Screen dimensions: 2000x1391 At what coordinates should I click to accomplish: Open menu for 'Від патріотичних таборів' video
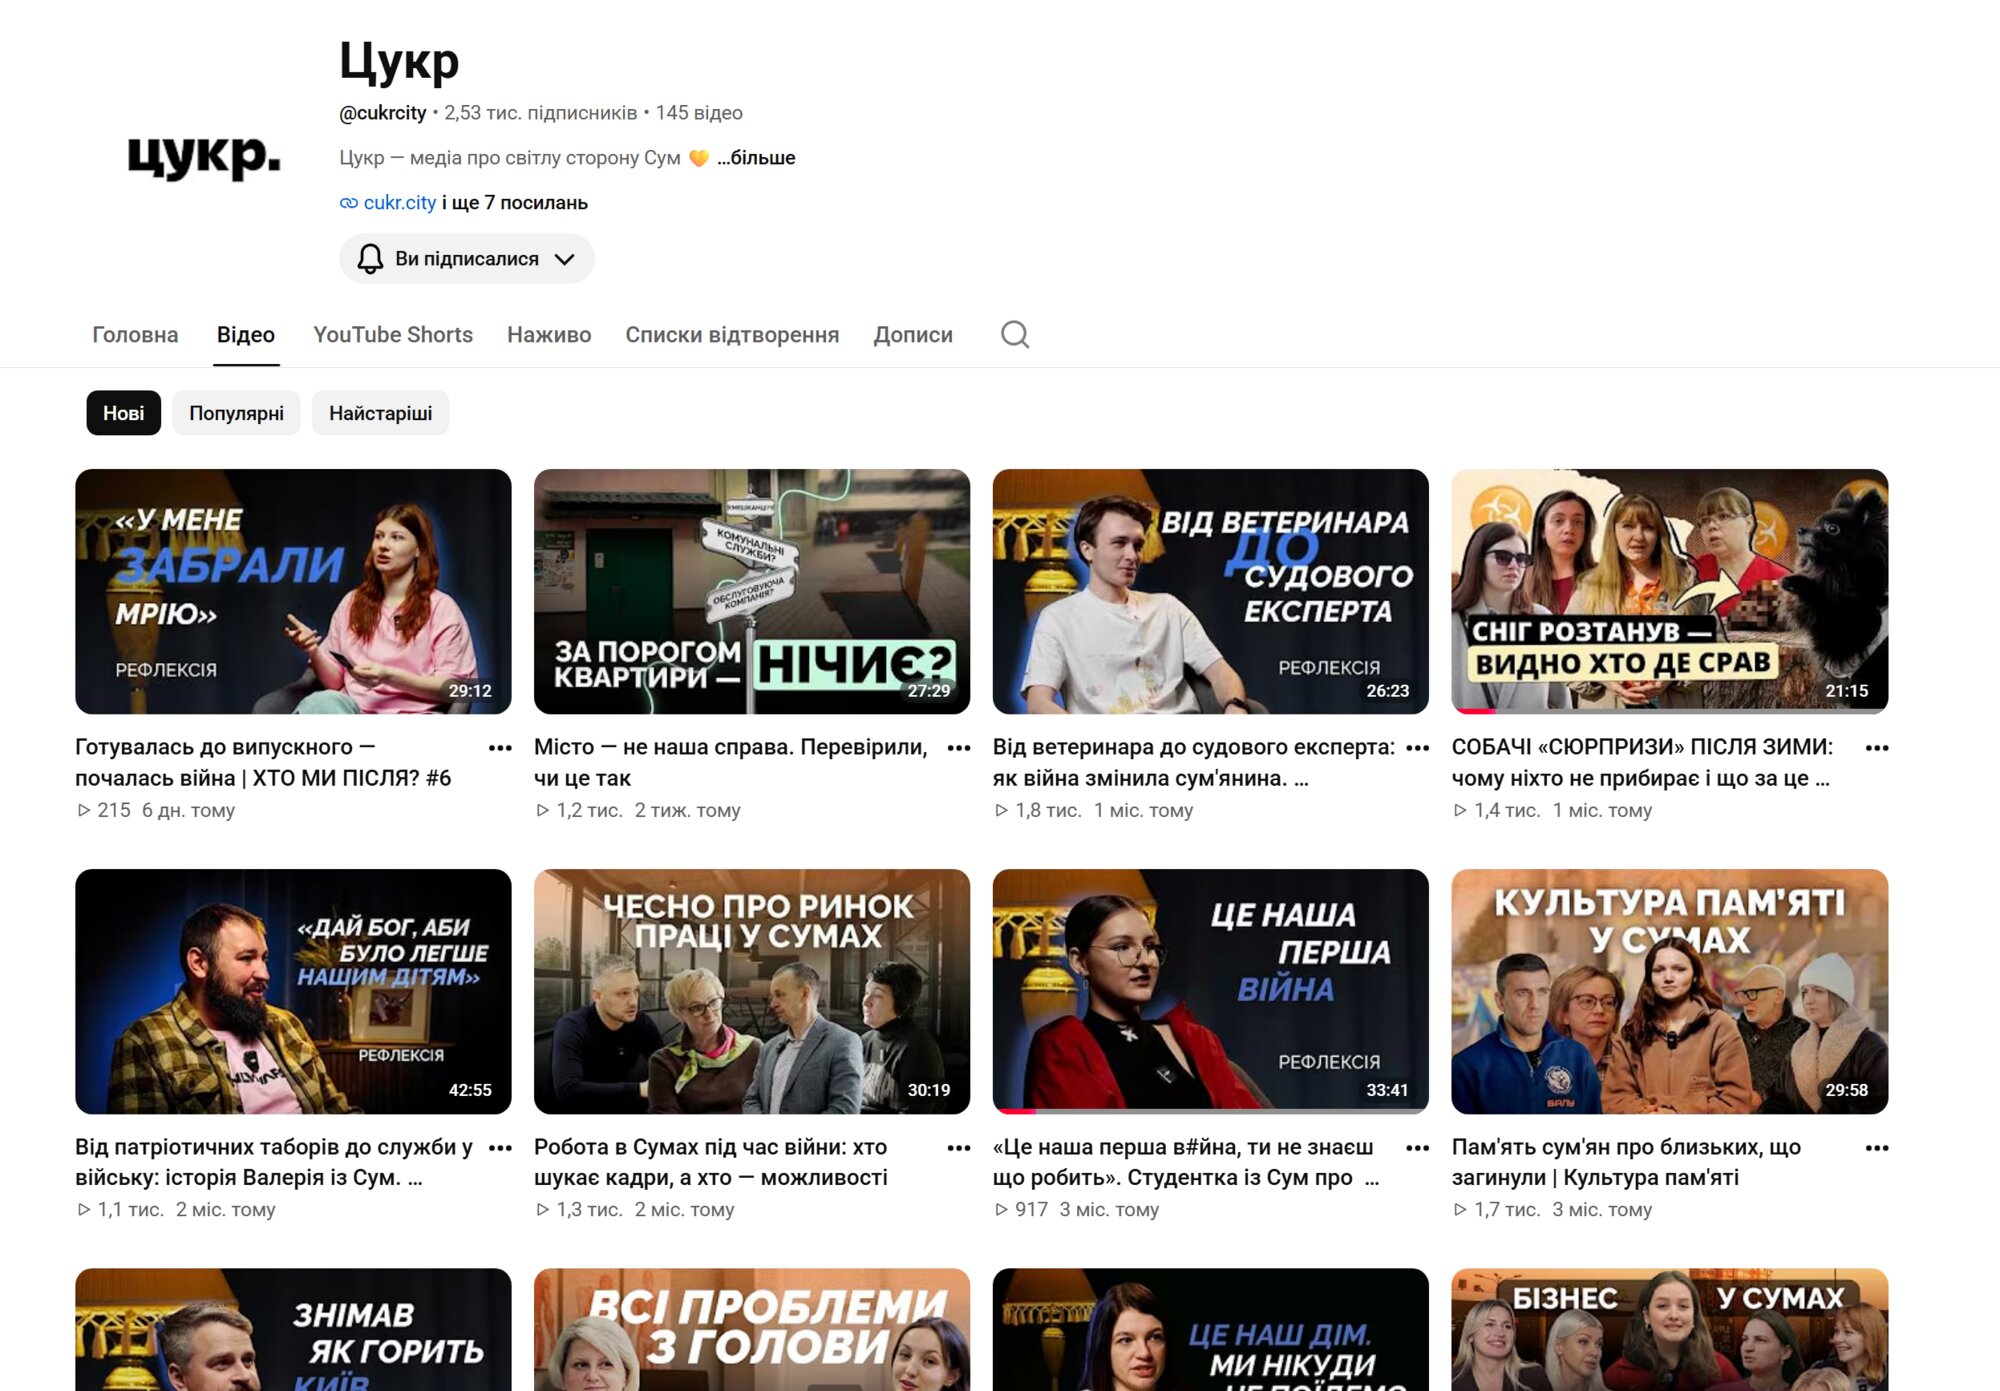click(500, 1148)
